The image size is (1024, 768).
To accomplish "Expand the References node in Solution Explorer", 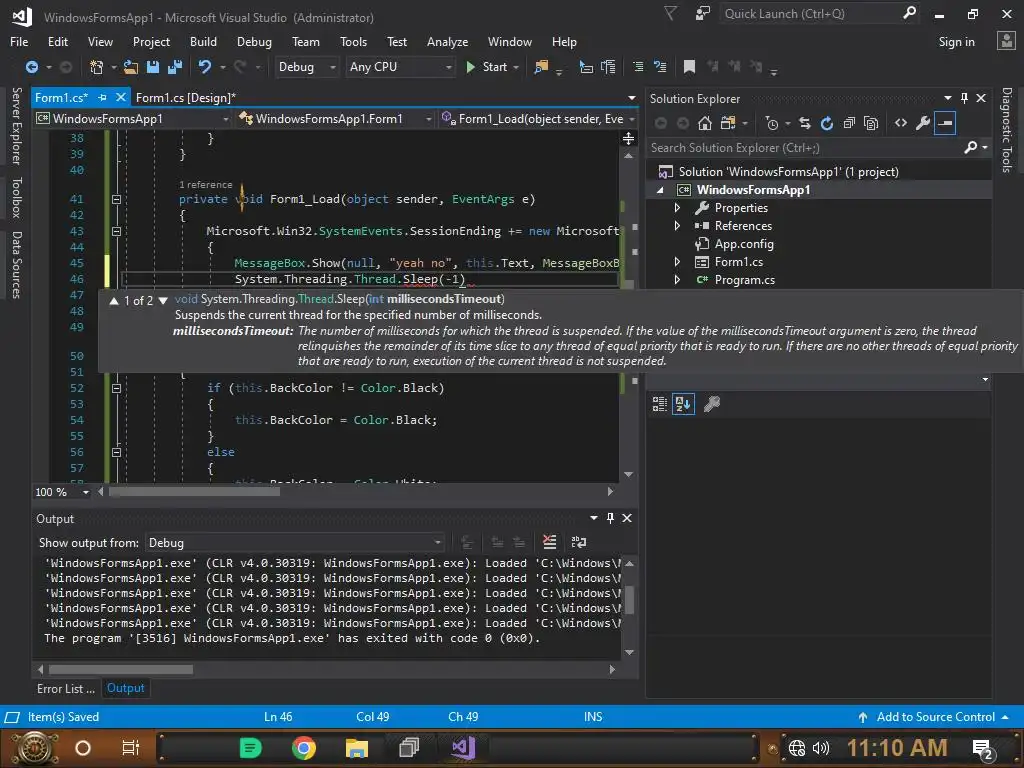I will point(677,226).
